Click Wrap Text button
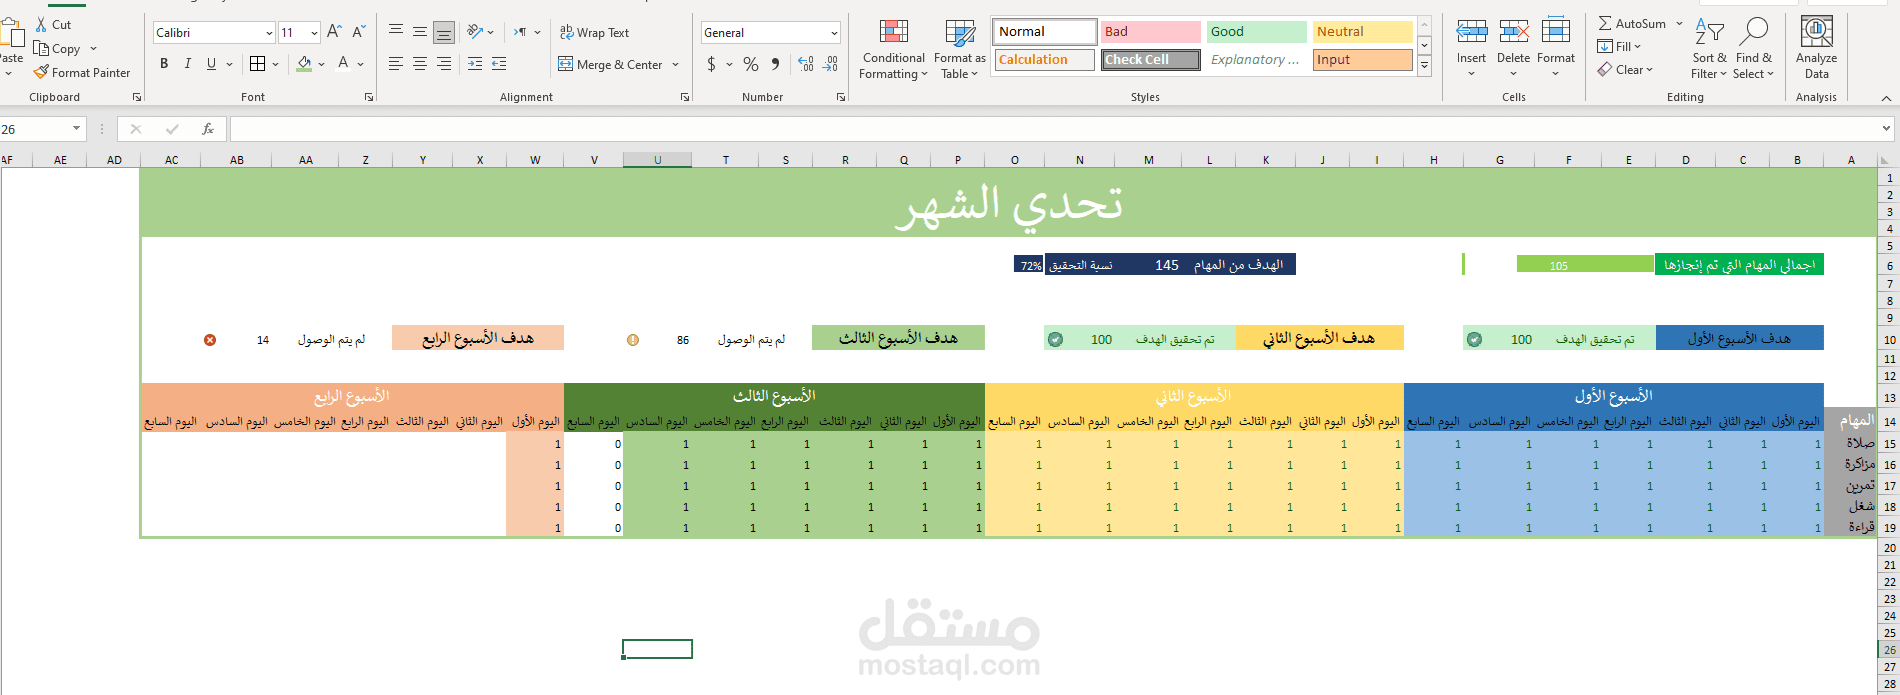Viewport: 1900px width, 695px height. [594, 32]
